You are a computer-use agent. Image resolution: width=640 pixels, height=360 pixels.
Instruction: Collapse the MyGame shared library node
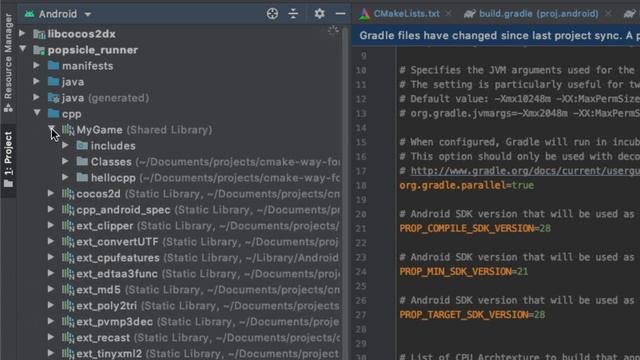point(51,129)
